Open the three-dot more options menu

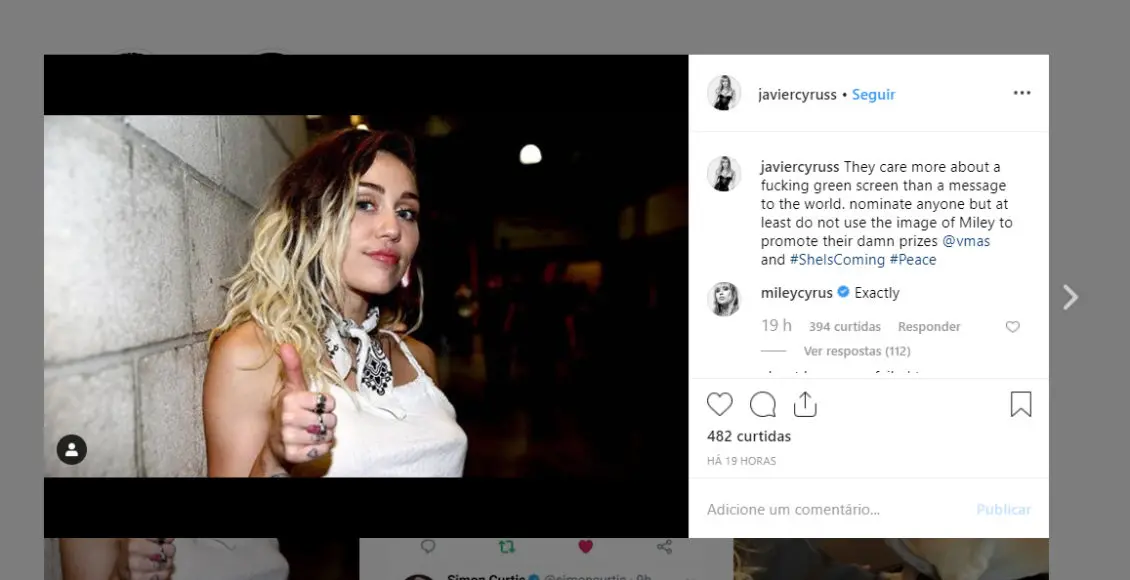(1021, 93)
